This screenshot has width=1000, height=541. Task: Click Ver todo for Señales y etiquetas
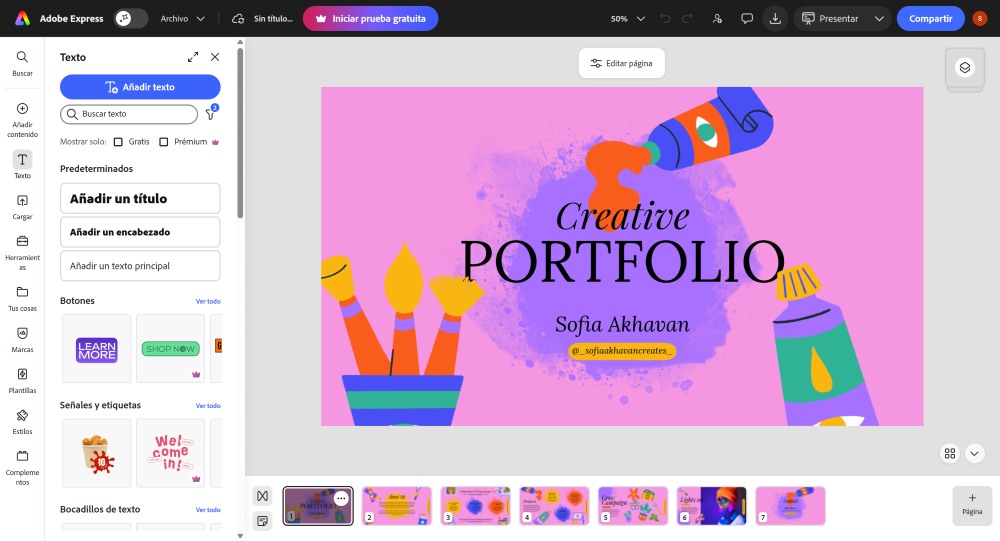pos(208,406)
